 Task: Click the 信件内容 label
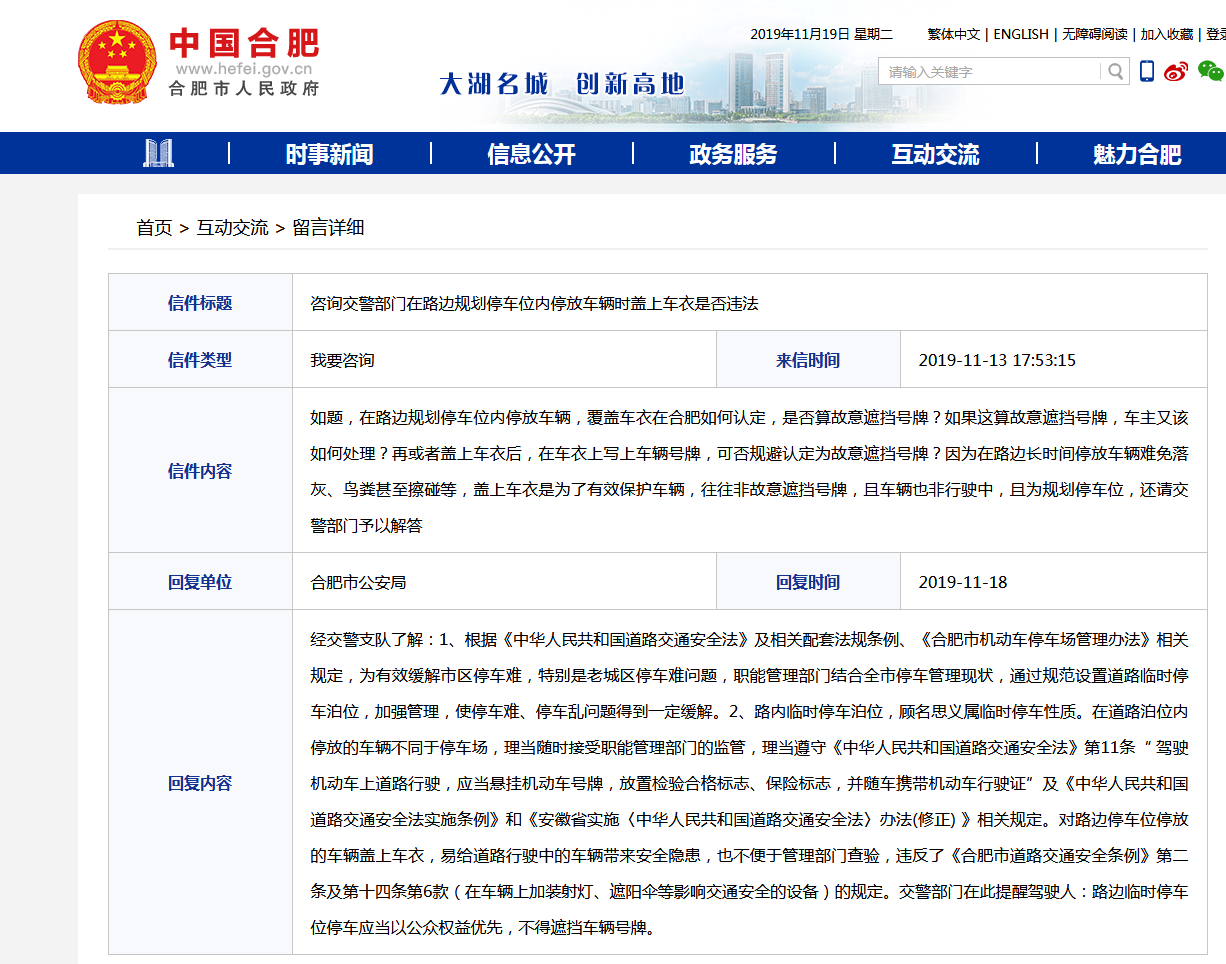coord(200,471)
